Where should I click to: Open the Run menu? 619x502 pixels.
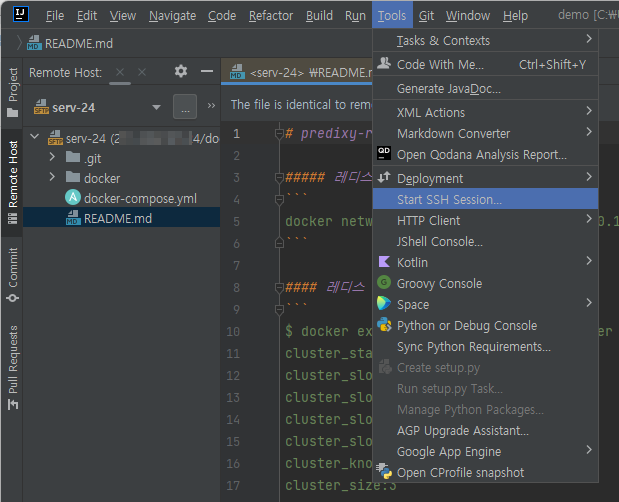tap(355, 16)
